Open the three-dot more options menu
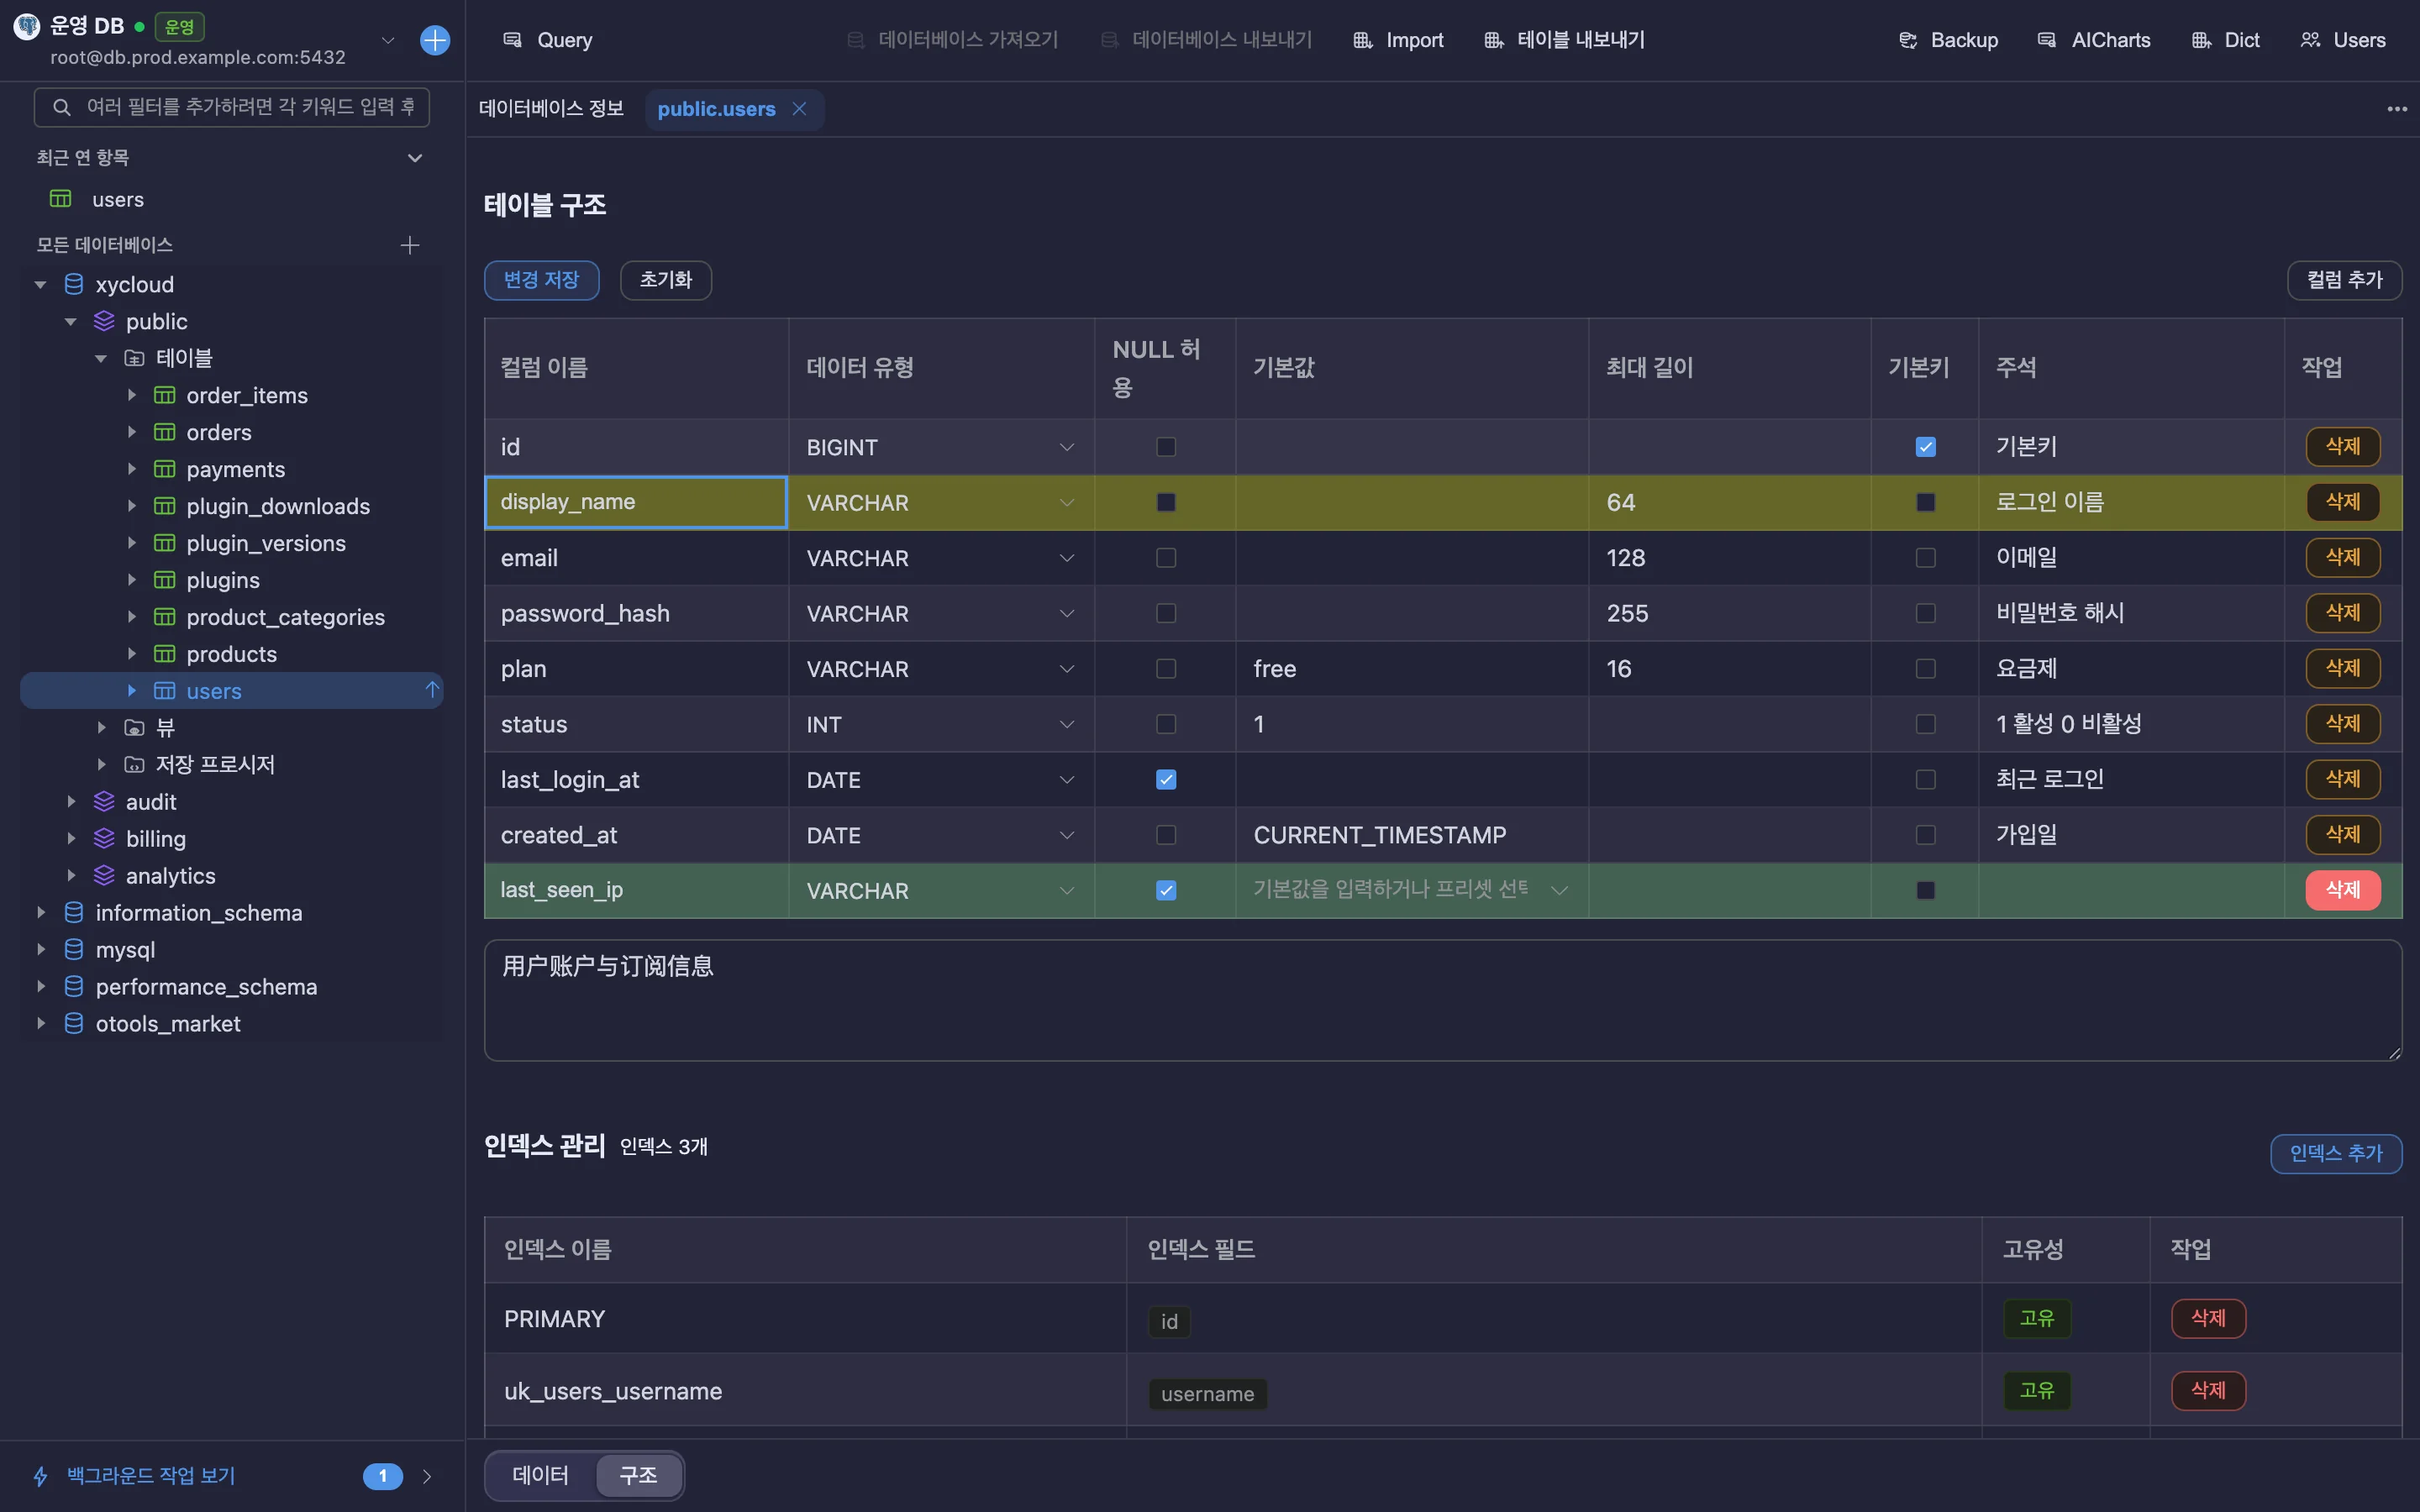This screenshot has width=2420, height=1512. pos(2397,109)
